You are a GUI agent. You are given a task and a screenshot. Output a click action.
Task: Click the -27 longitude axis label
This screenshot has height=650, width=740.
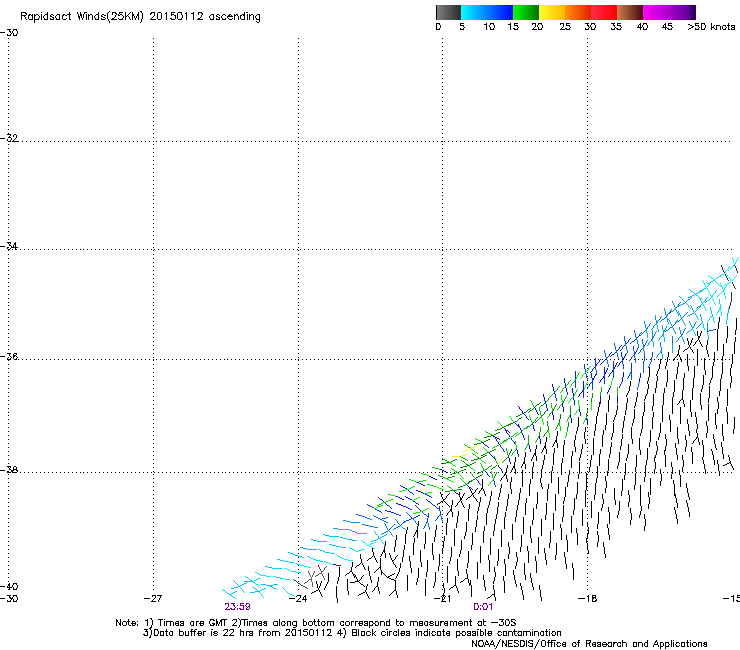pyautogui.click(x=153, y=599)
